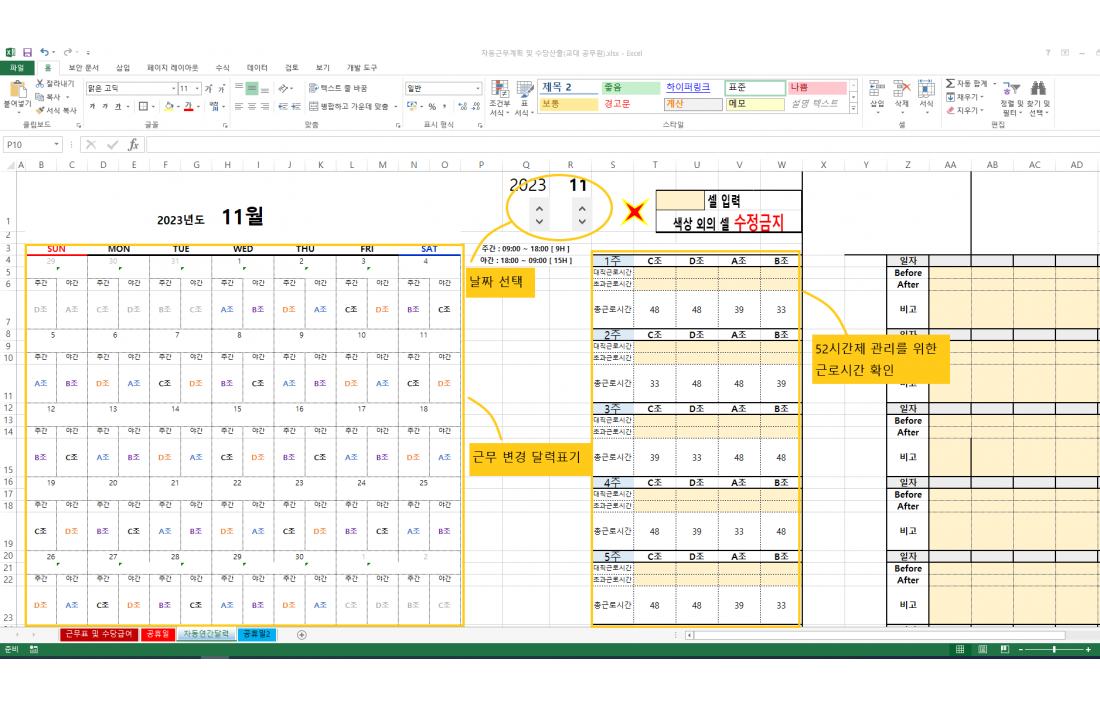Open Find & Select (찾기 및 선택) binoculars
Image resolution: width=1100 pixels, height=705 pixels.
1039,92
